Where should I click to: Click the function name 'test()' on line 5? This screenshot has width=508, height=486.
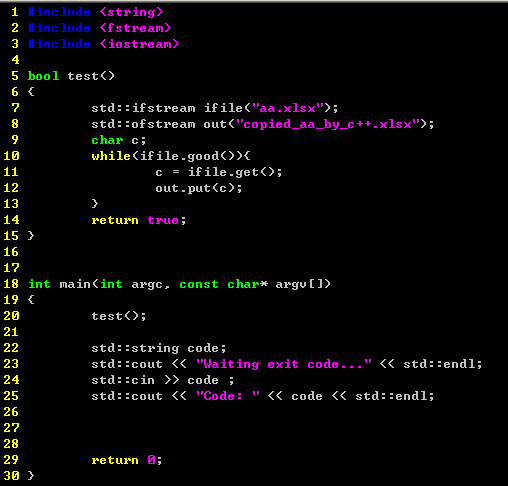pyautogui.click(x=91, y=76)
